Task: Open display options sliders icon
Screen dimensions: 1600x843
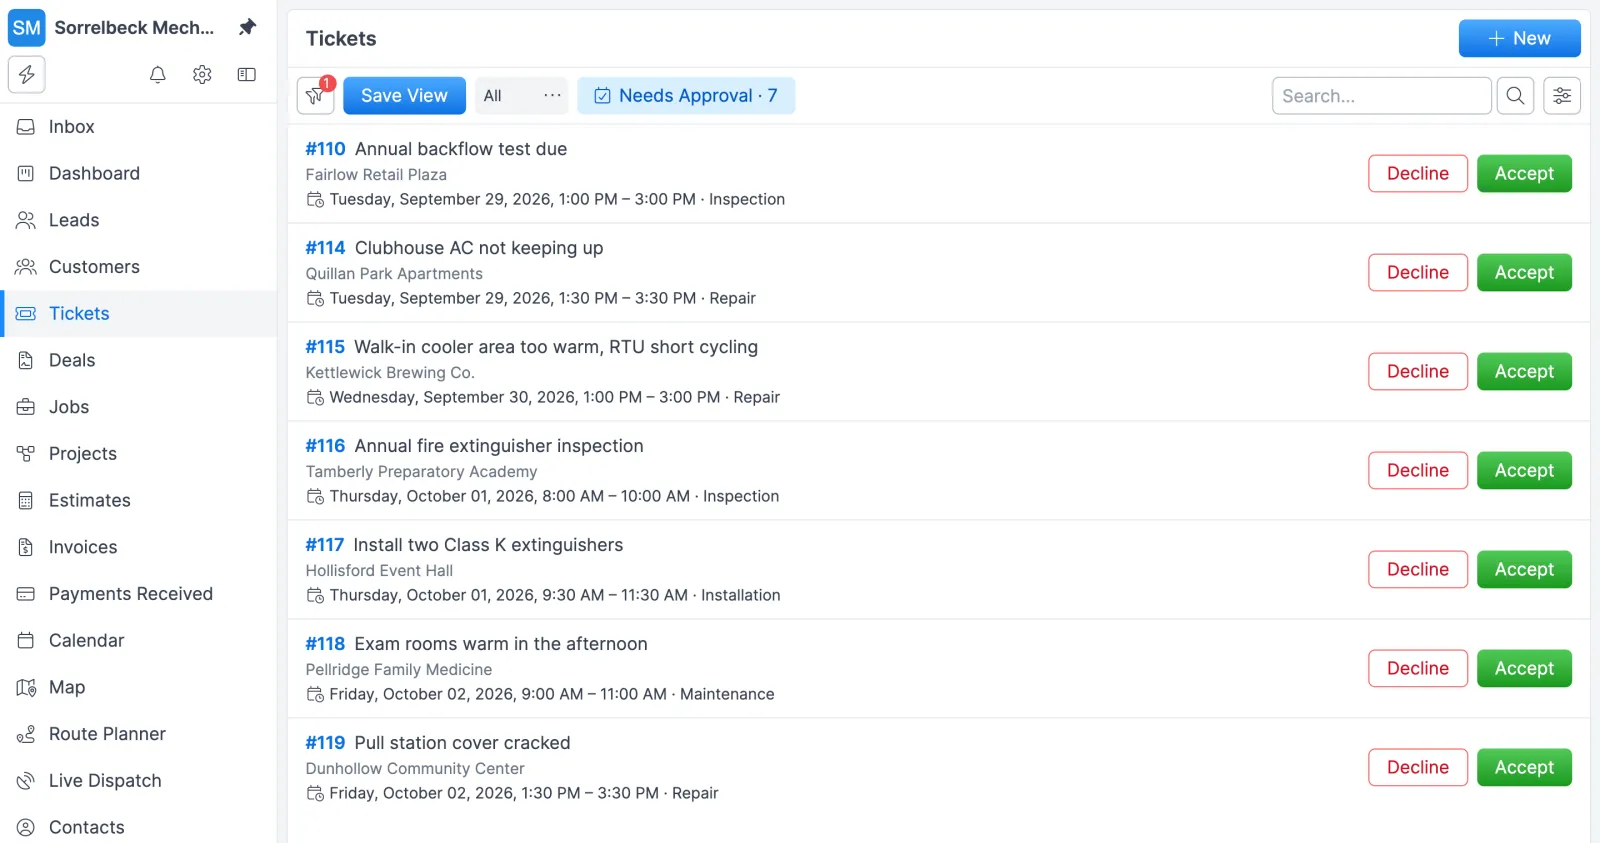Action: 1562,96
